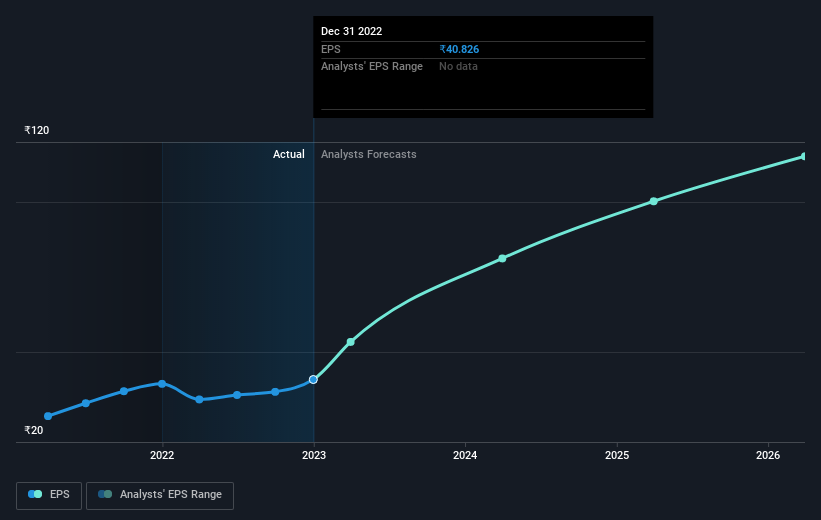Click the ₹40.826 EPS value in tooltip
The height and width of the screenshot is (520, 821).
[x=459, y=49]
